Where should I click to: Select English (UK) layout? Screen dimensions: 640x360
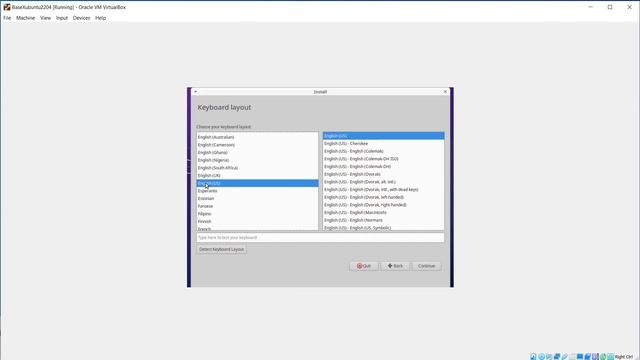257,176
